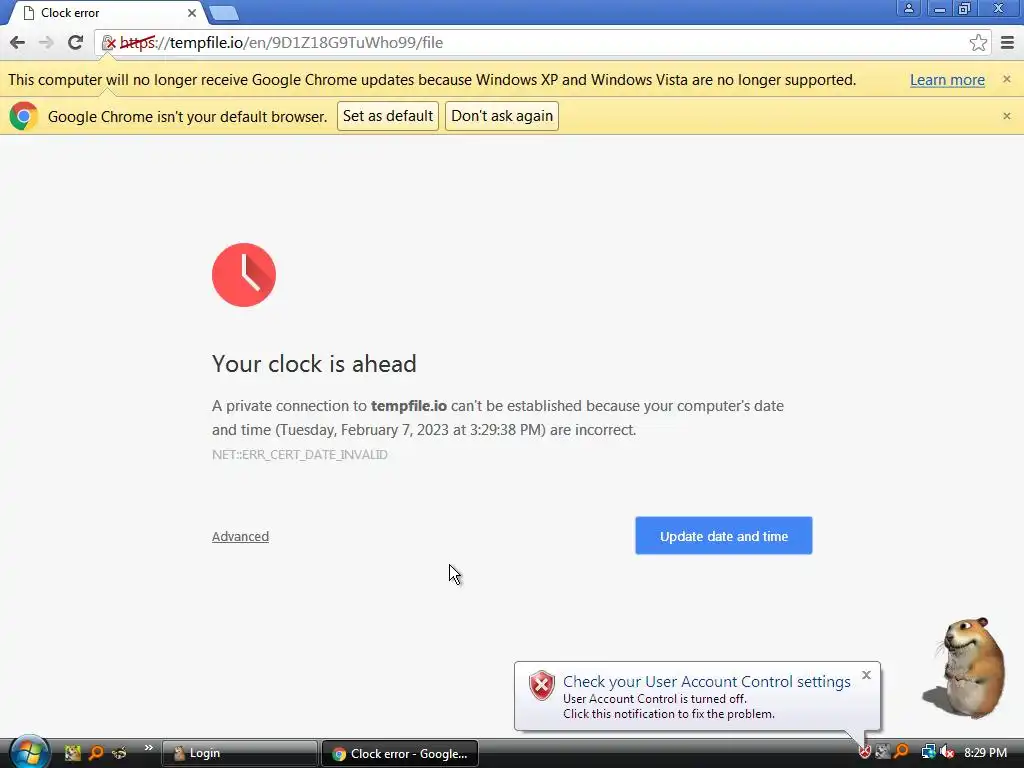The width and height of the screenshot is (1024, 768).
Task: Open the broken HTTPS lock icon info
Action: tap(109, 43)
